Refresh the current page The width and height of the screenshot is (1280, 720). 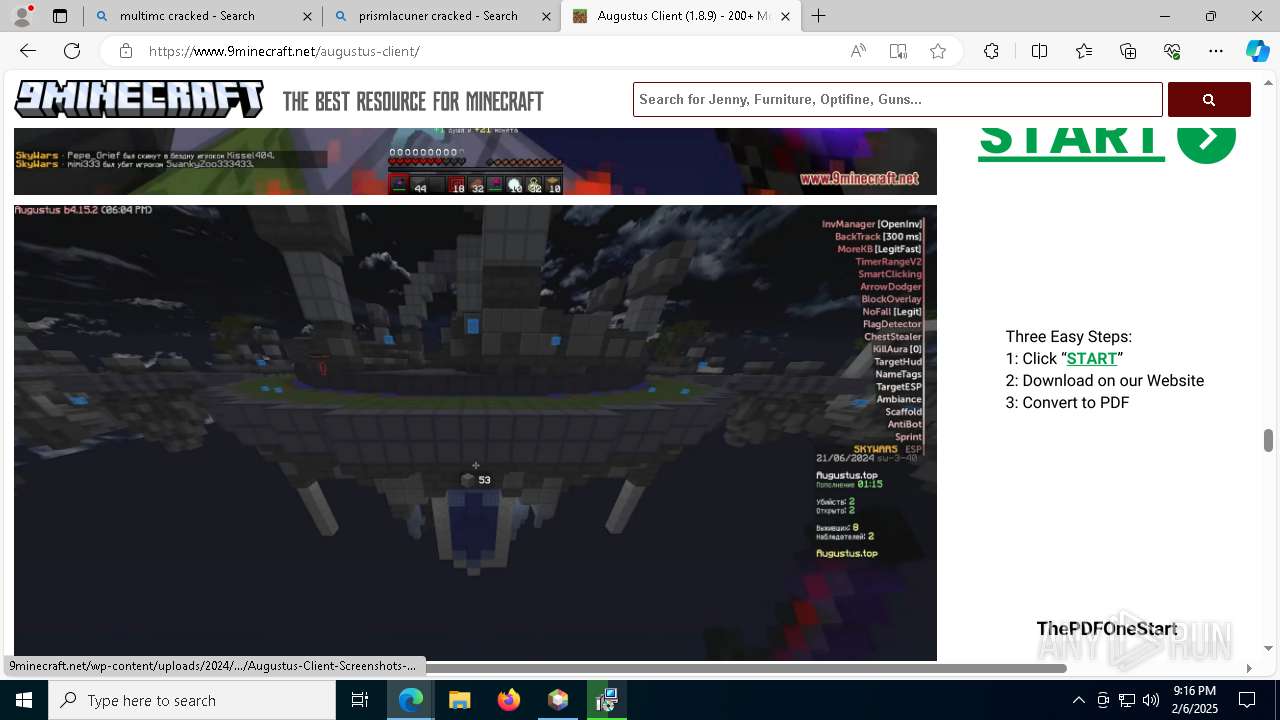[x=72, y=51]
